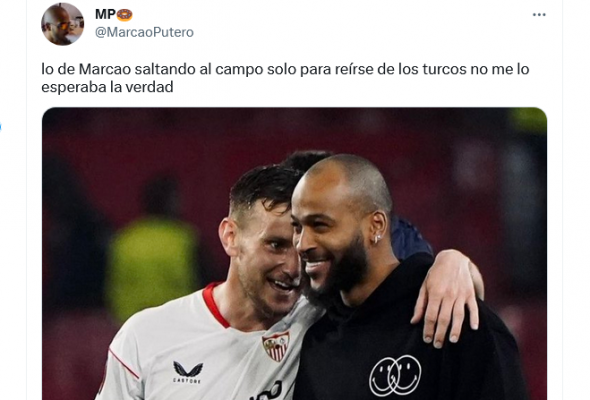Click the double smiley logo on hoodie
This screenshot has width=590, height=400.
395,376
